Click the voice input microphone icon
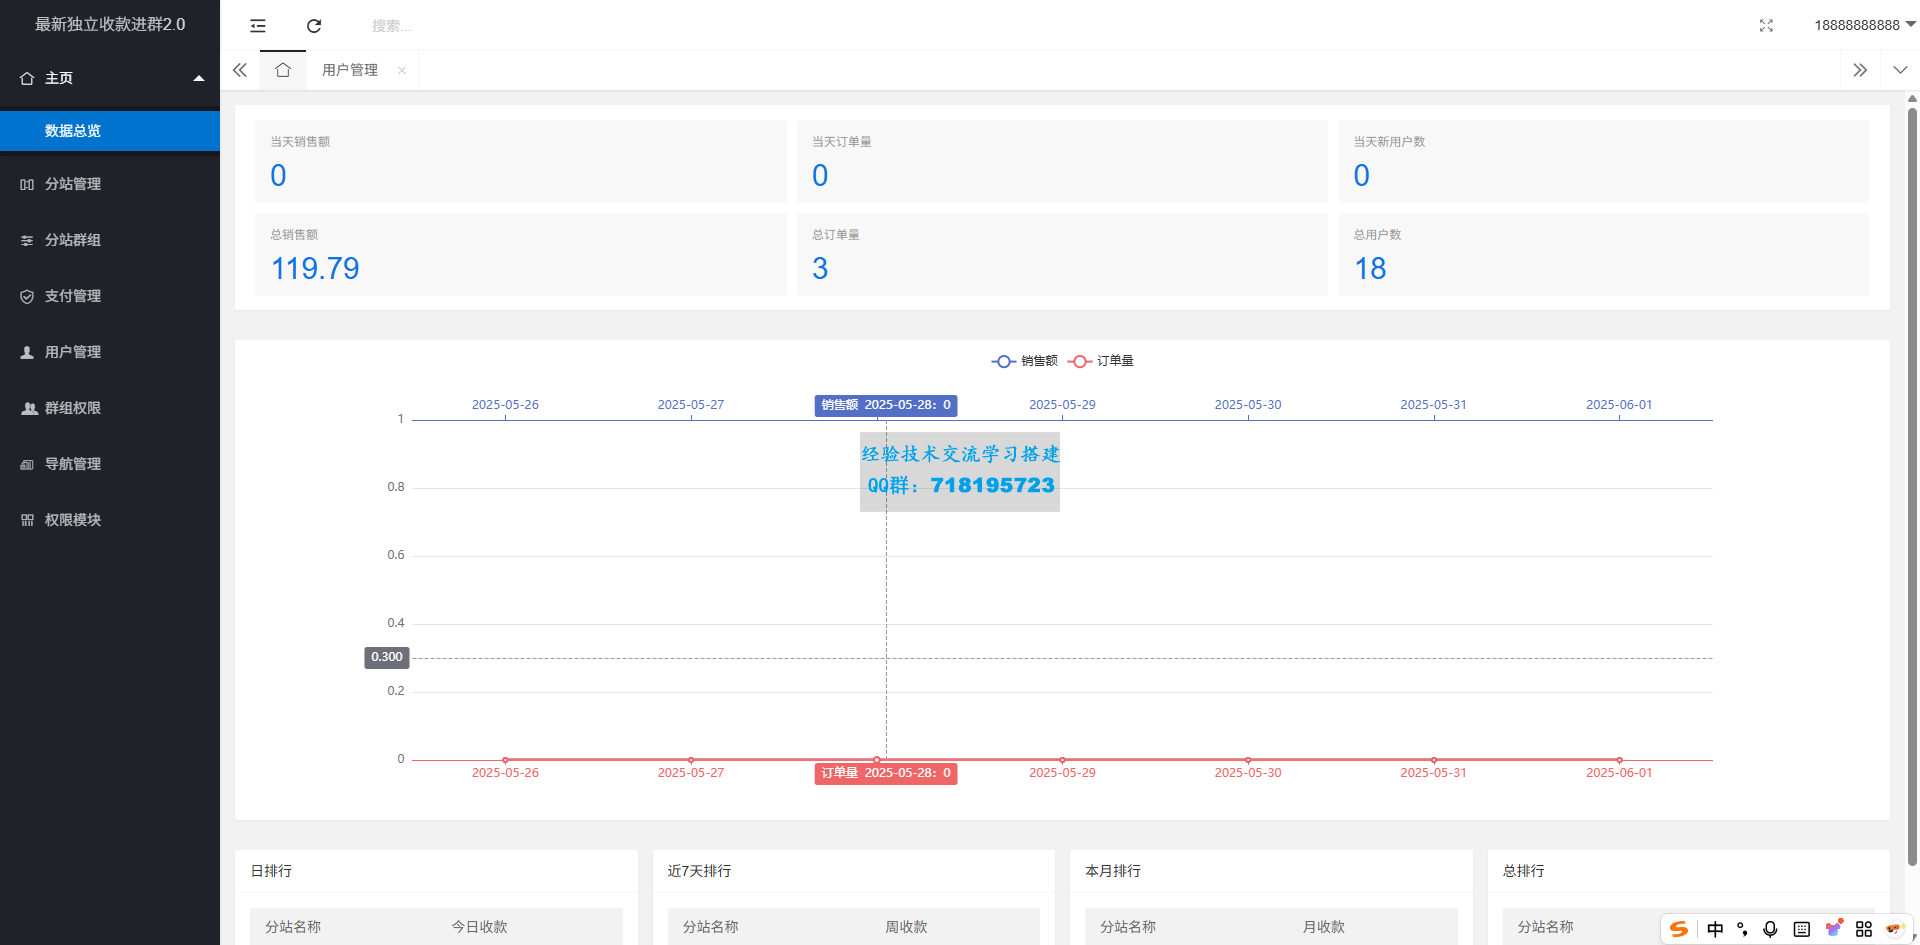 1770,929
